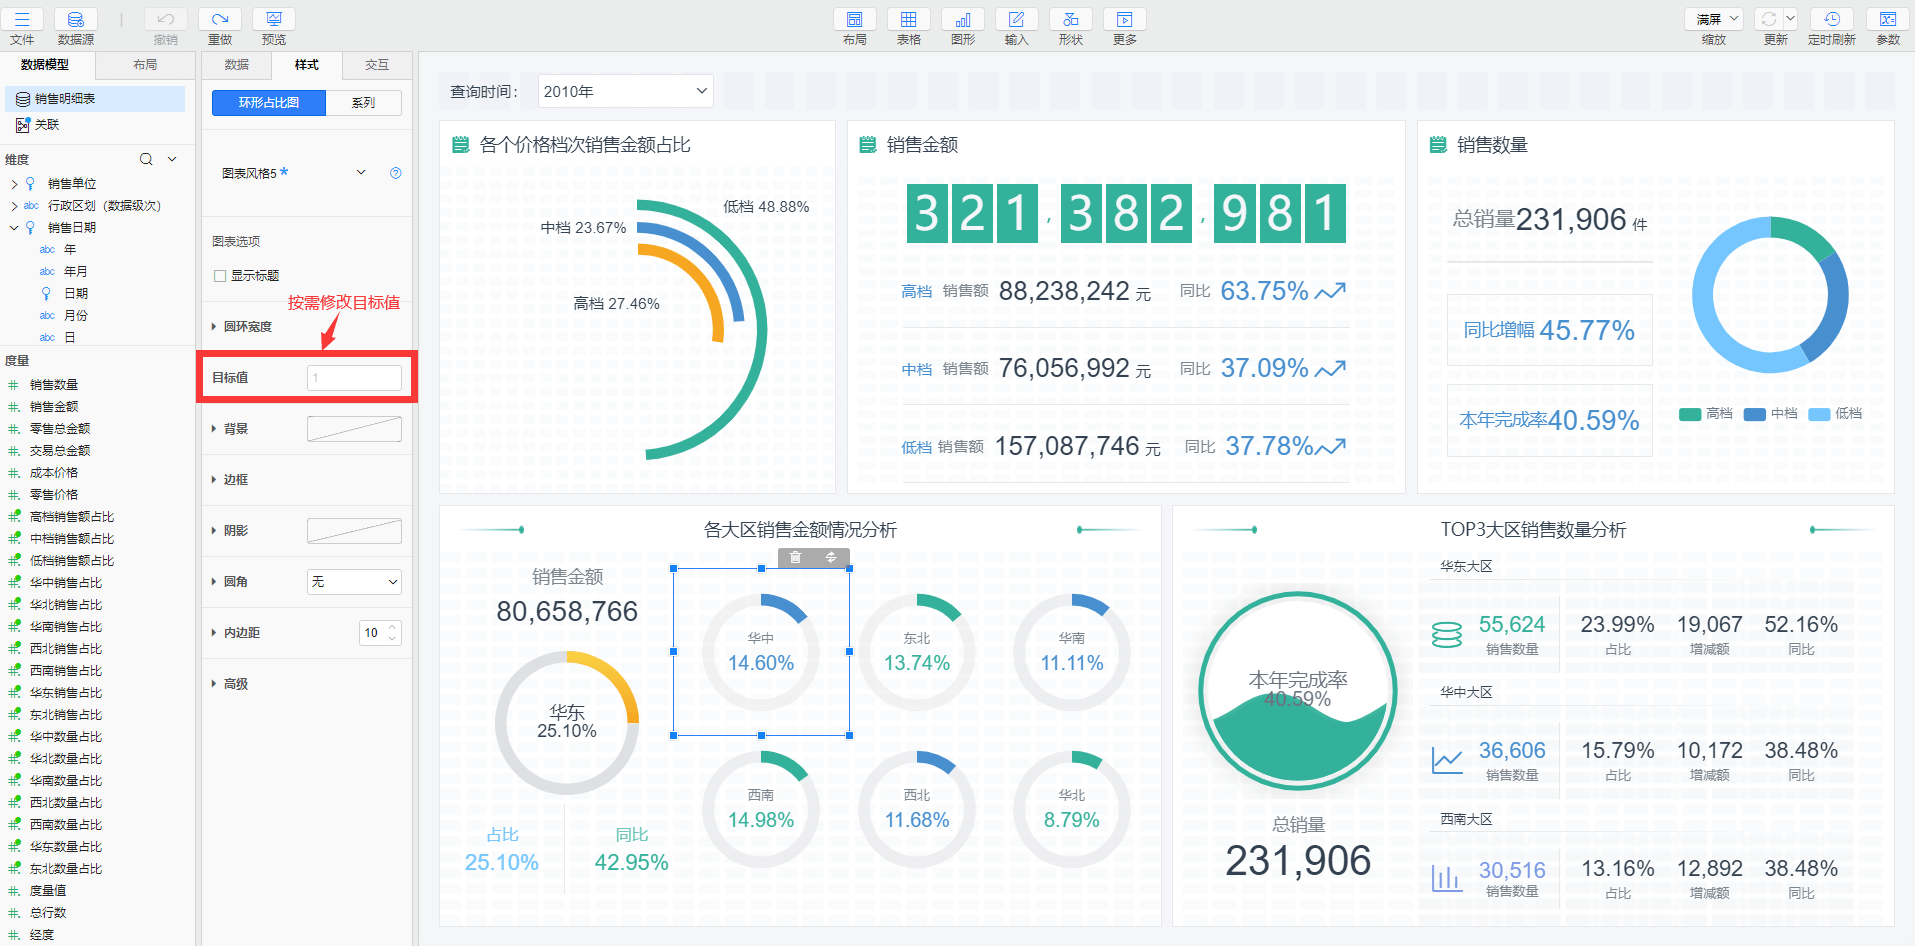Click the 高档 legend marker
Image resolution: width=1915 pixels, height=946 pixels.
1690,414
